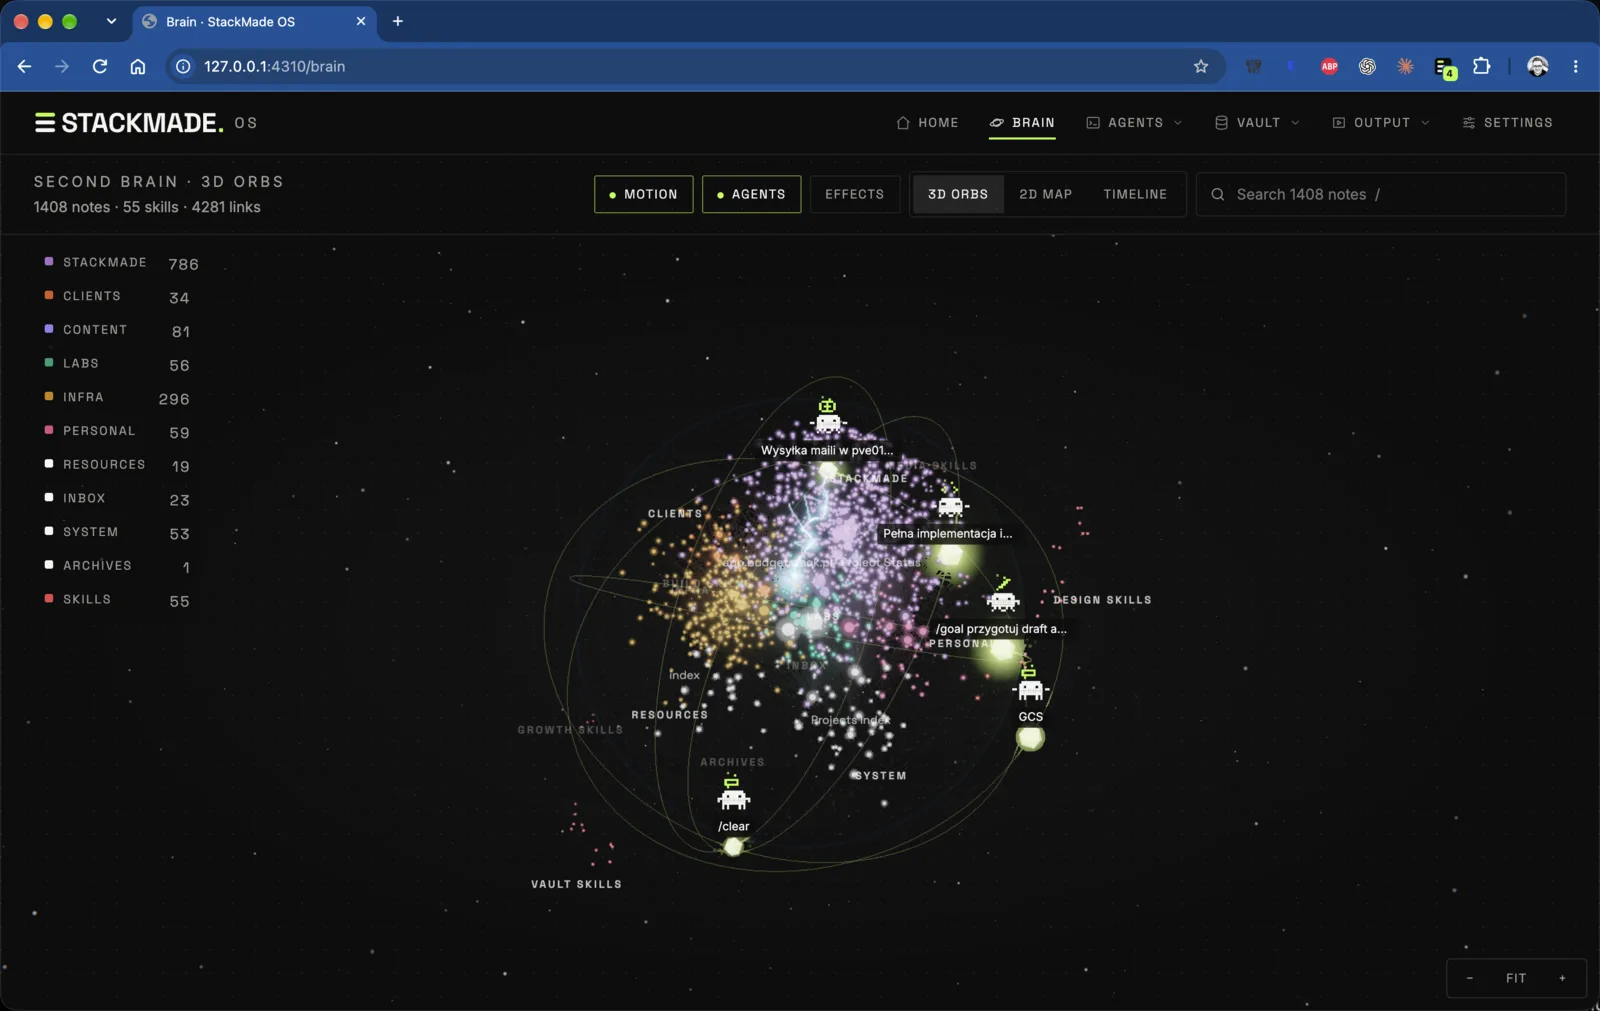Click the search magnifier icon in notes search
Screen dimensions: 1600x1011
point(1217,194)
